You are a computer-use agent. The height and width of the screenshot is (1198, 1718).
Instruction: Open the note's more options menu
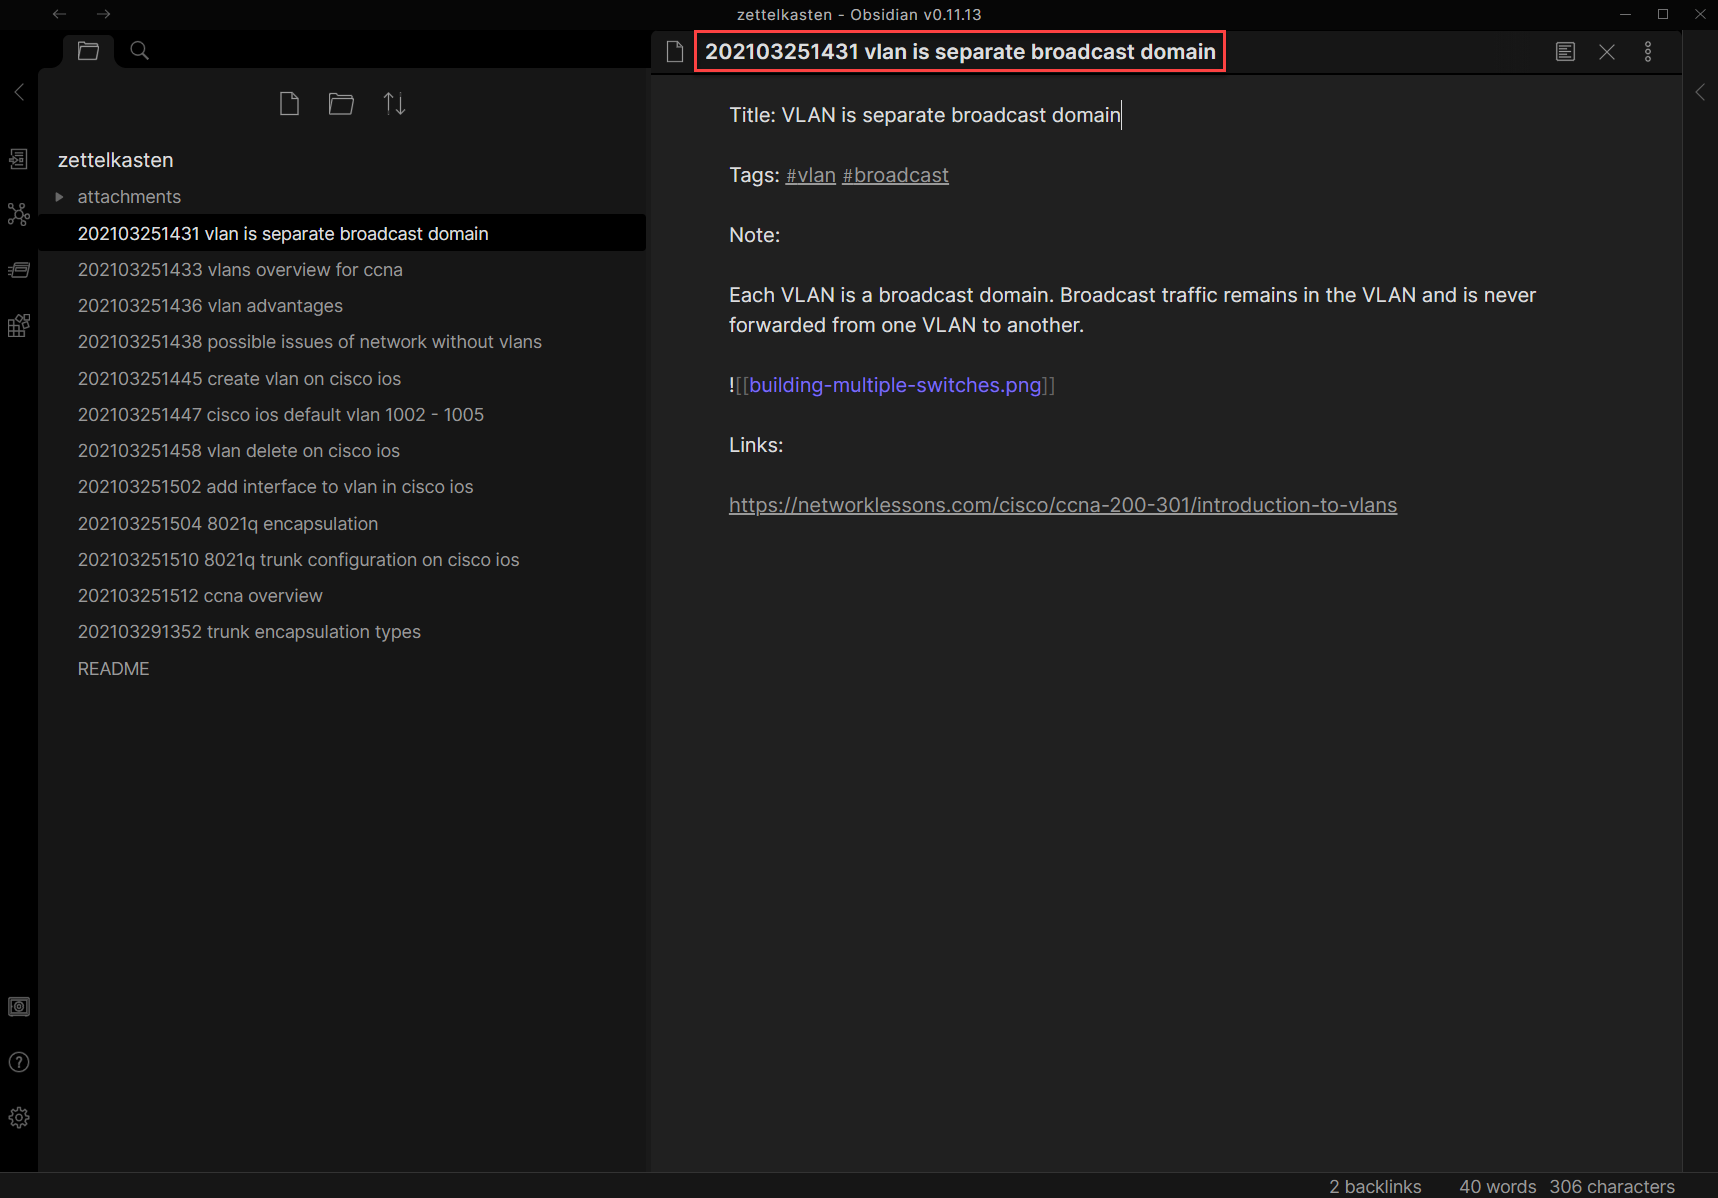[1648, 52]
